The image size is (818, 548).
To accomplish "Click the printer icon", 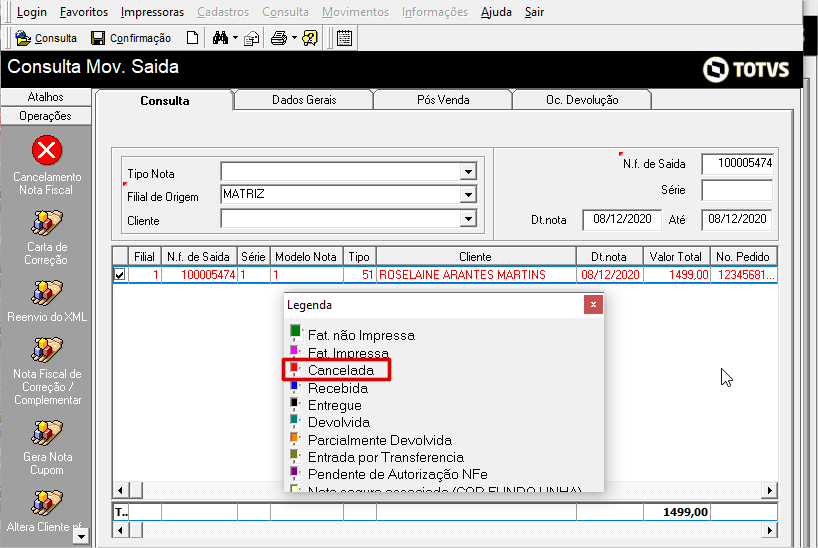I will [x=279, y=38].
